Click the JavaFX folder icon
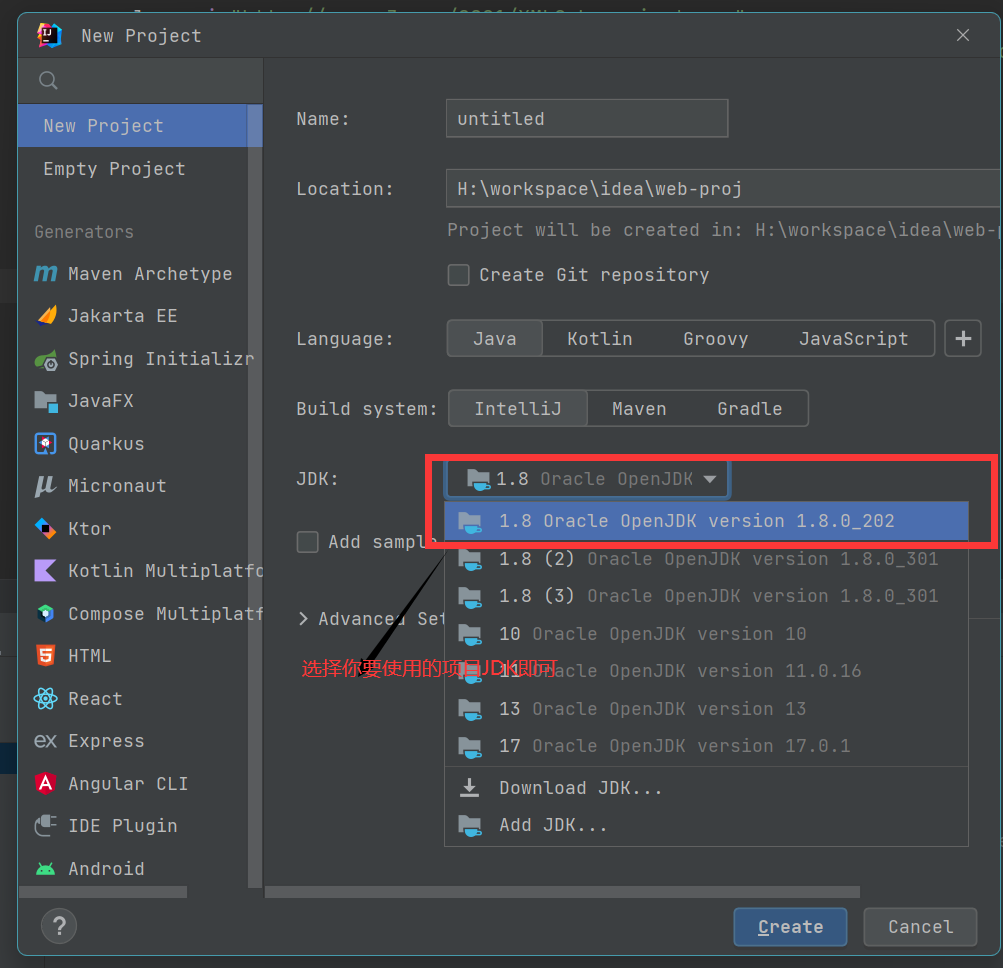This screenshot has height=968, width=1003. pos(46,401)
